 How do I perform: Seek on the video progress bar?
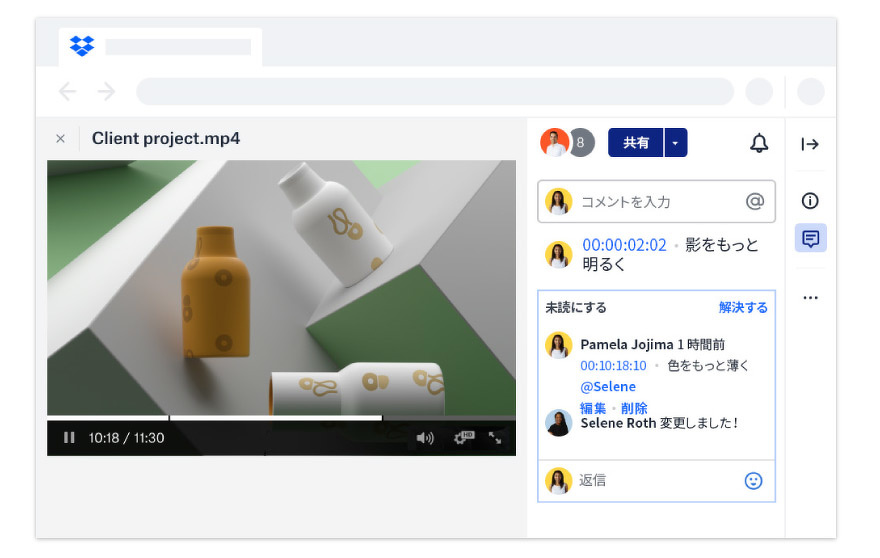tap(281, 418)
